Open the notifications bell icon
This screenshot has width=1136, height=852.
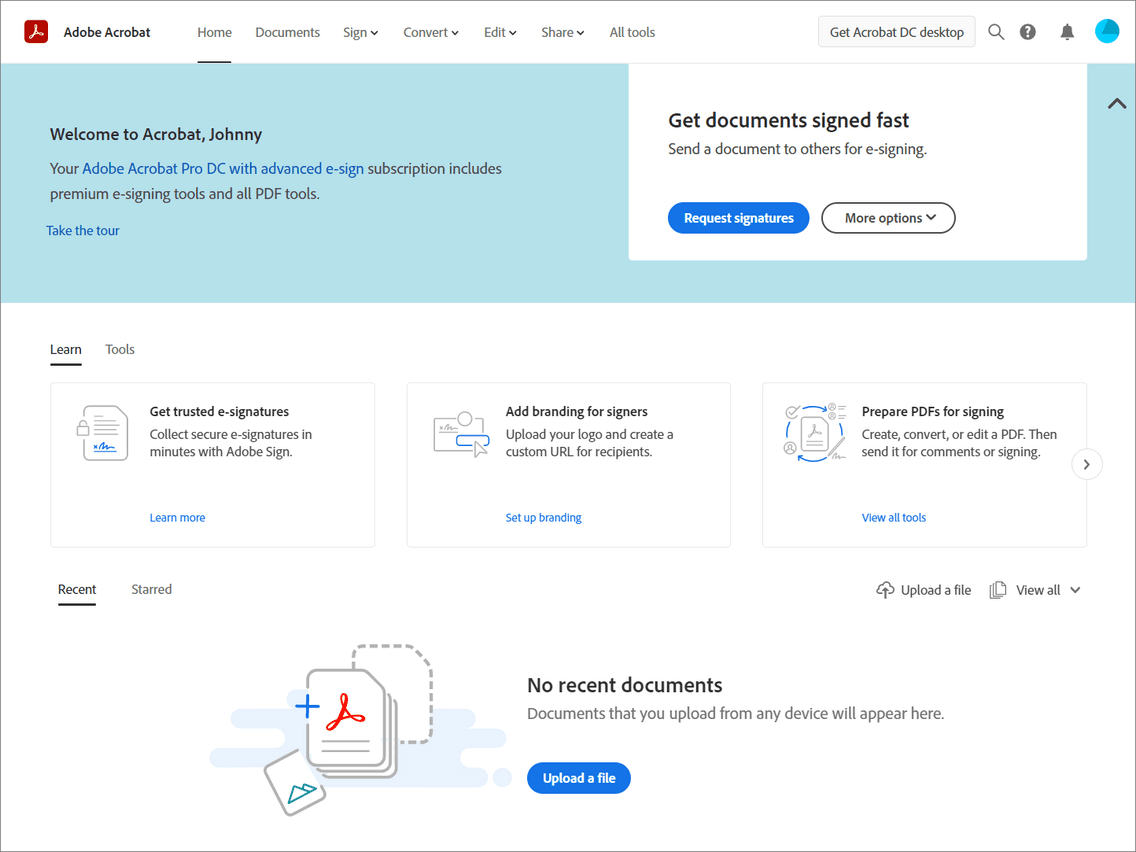(1066, 31)
